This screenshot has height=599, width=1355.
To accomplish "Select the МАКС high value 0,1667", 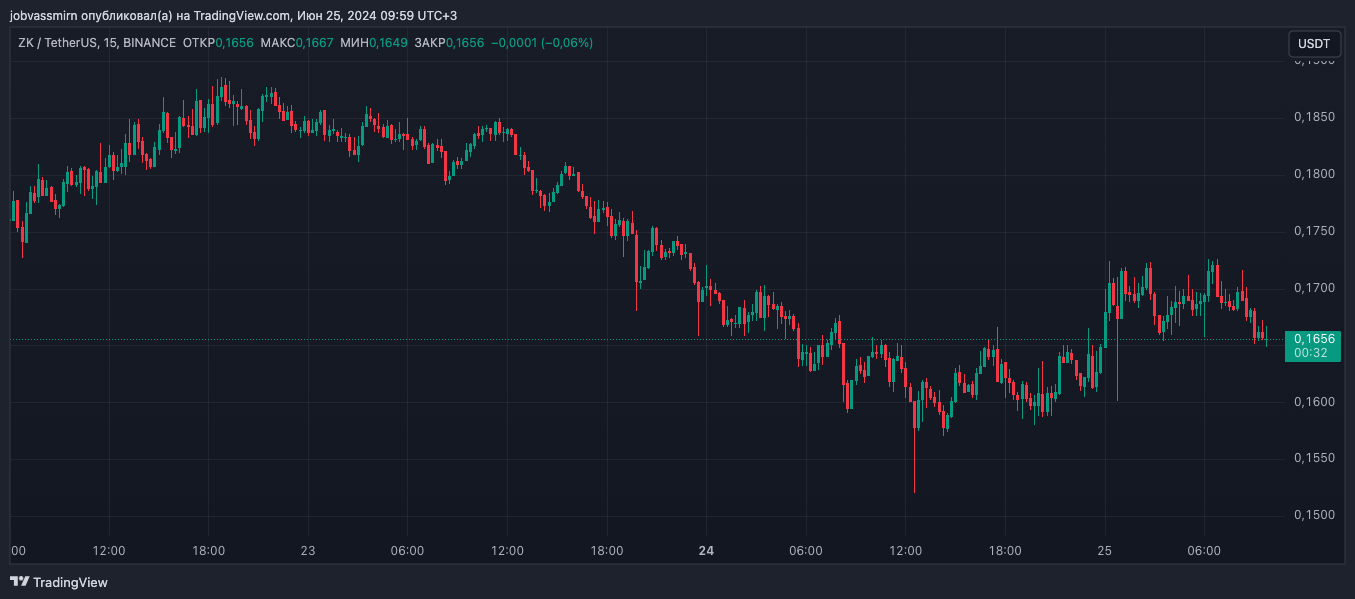I will click(x=314, y=43).
